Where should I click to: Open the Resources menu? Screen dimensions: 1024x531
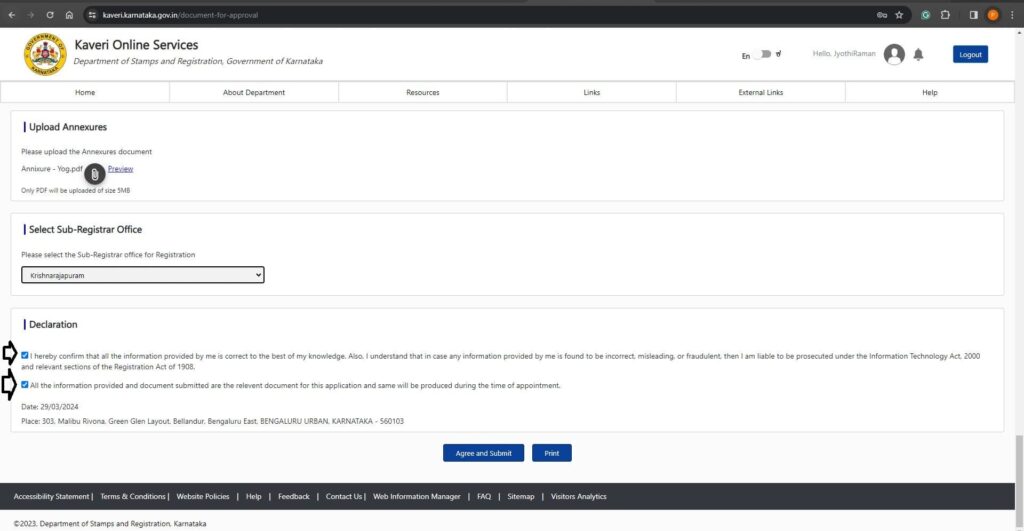pyautogui.click(x=422, y=93)
